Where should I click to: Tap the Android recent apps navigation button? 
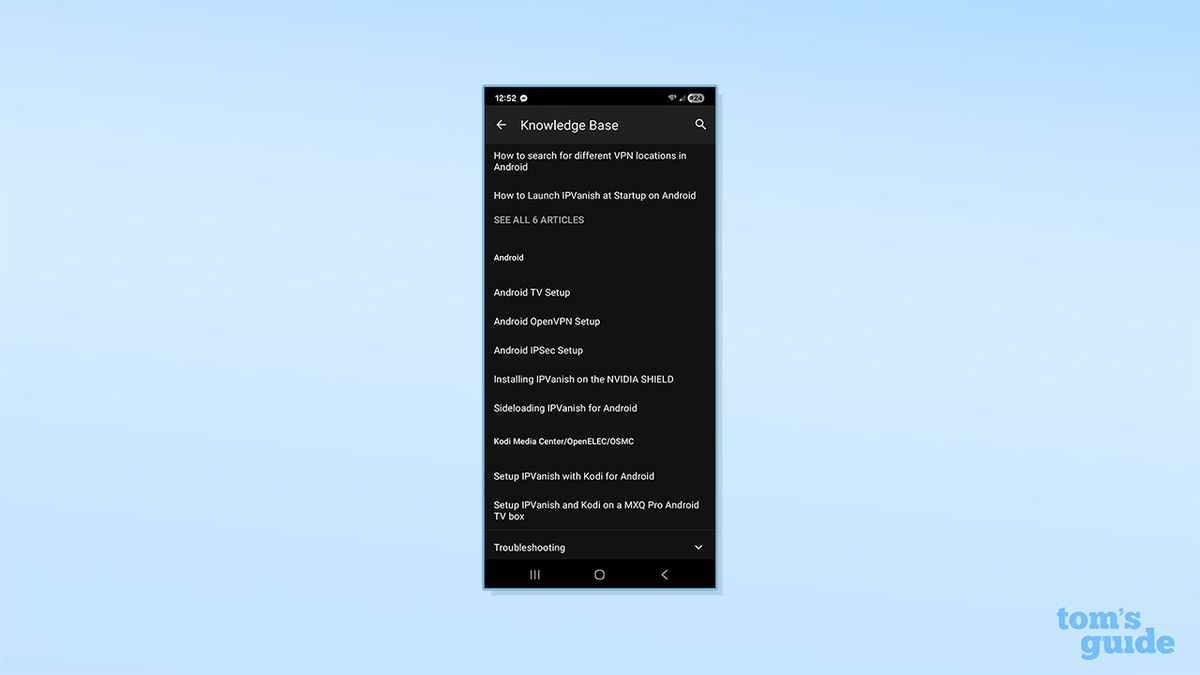(535, 575)
